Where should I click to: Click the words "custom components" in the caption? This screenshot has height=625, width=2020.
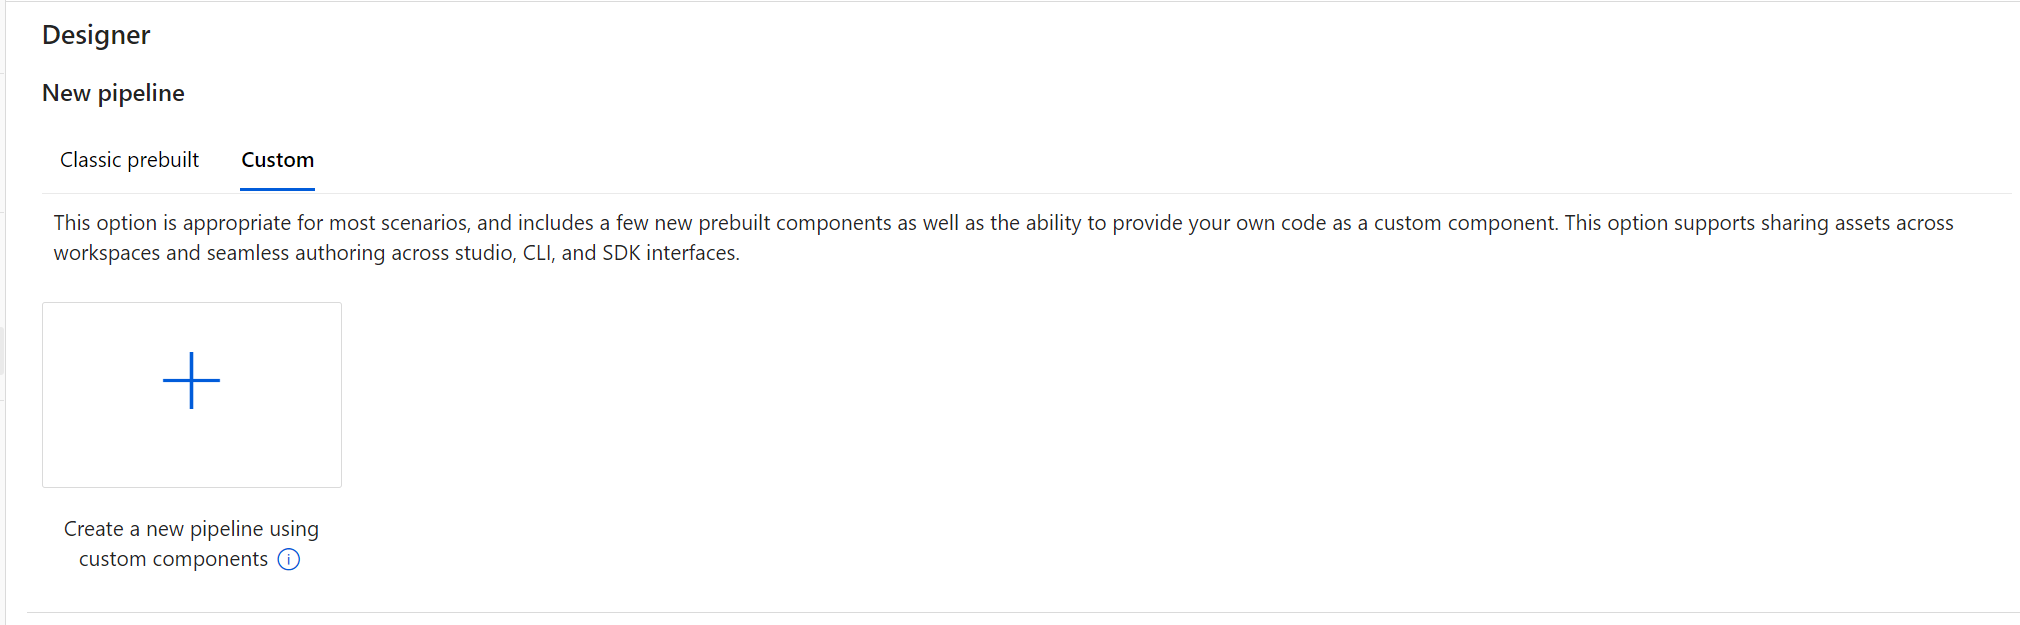tap(173, 559)
